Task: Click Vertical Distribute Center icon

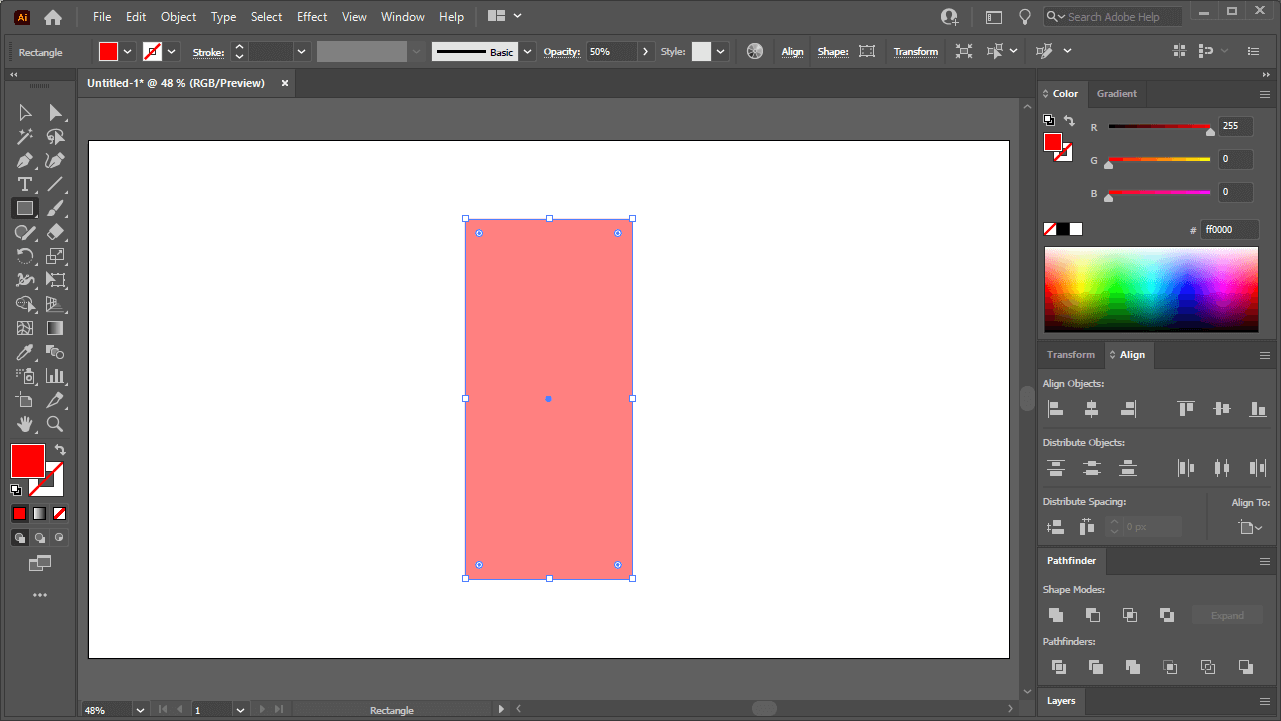Action: tap(1092, 467)
